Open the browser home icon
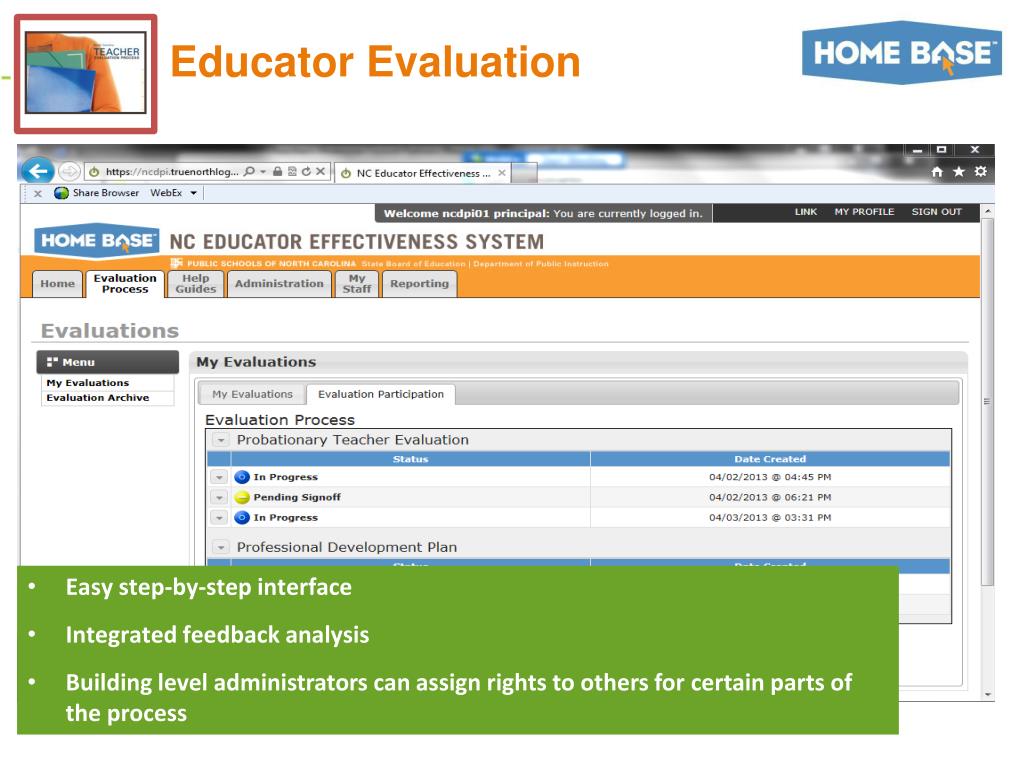The height and width of the screenshot is (768, 1024). click(x=937, y=172)
